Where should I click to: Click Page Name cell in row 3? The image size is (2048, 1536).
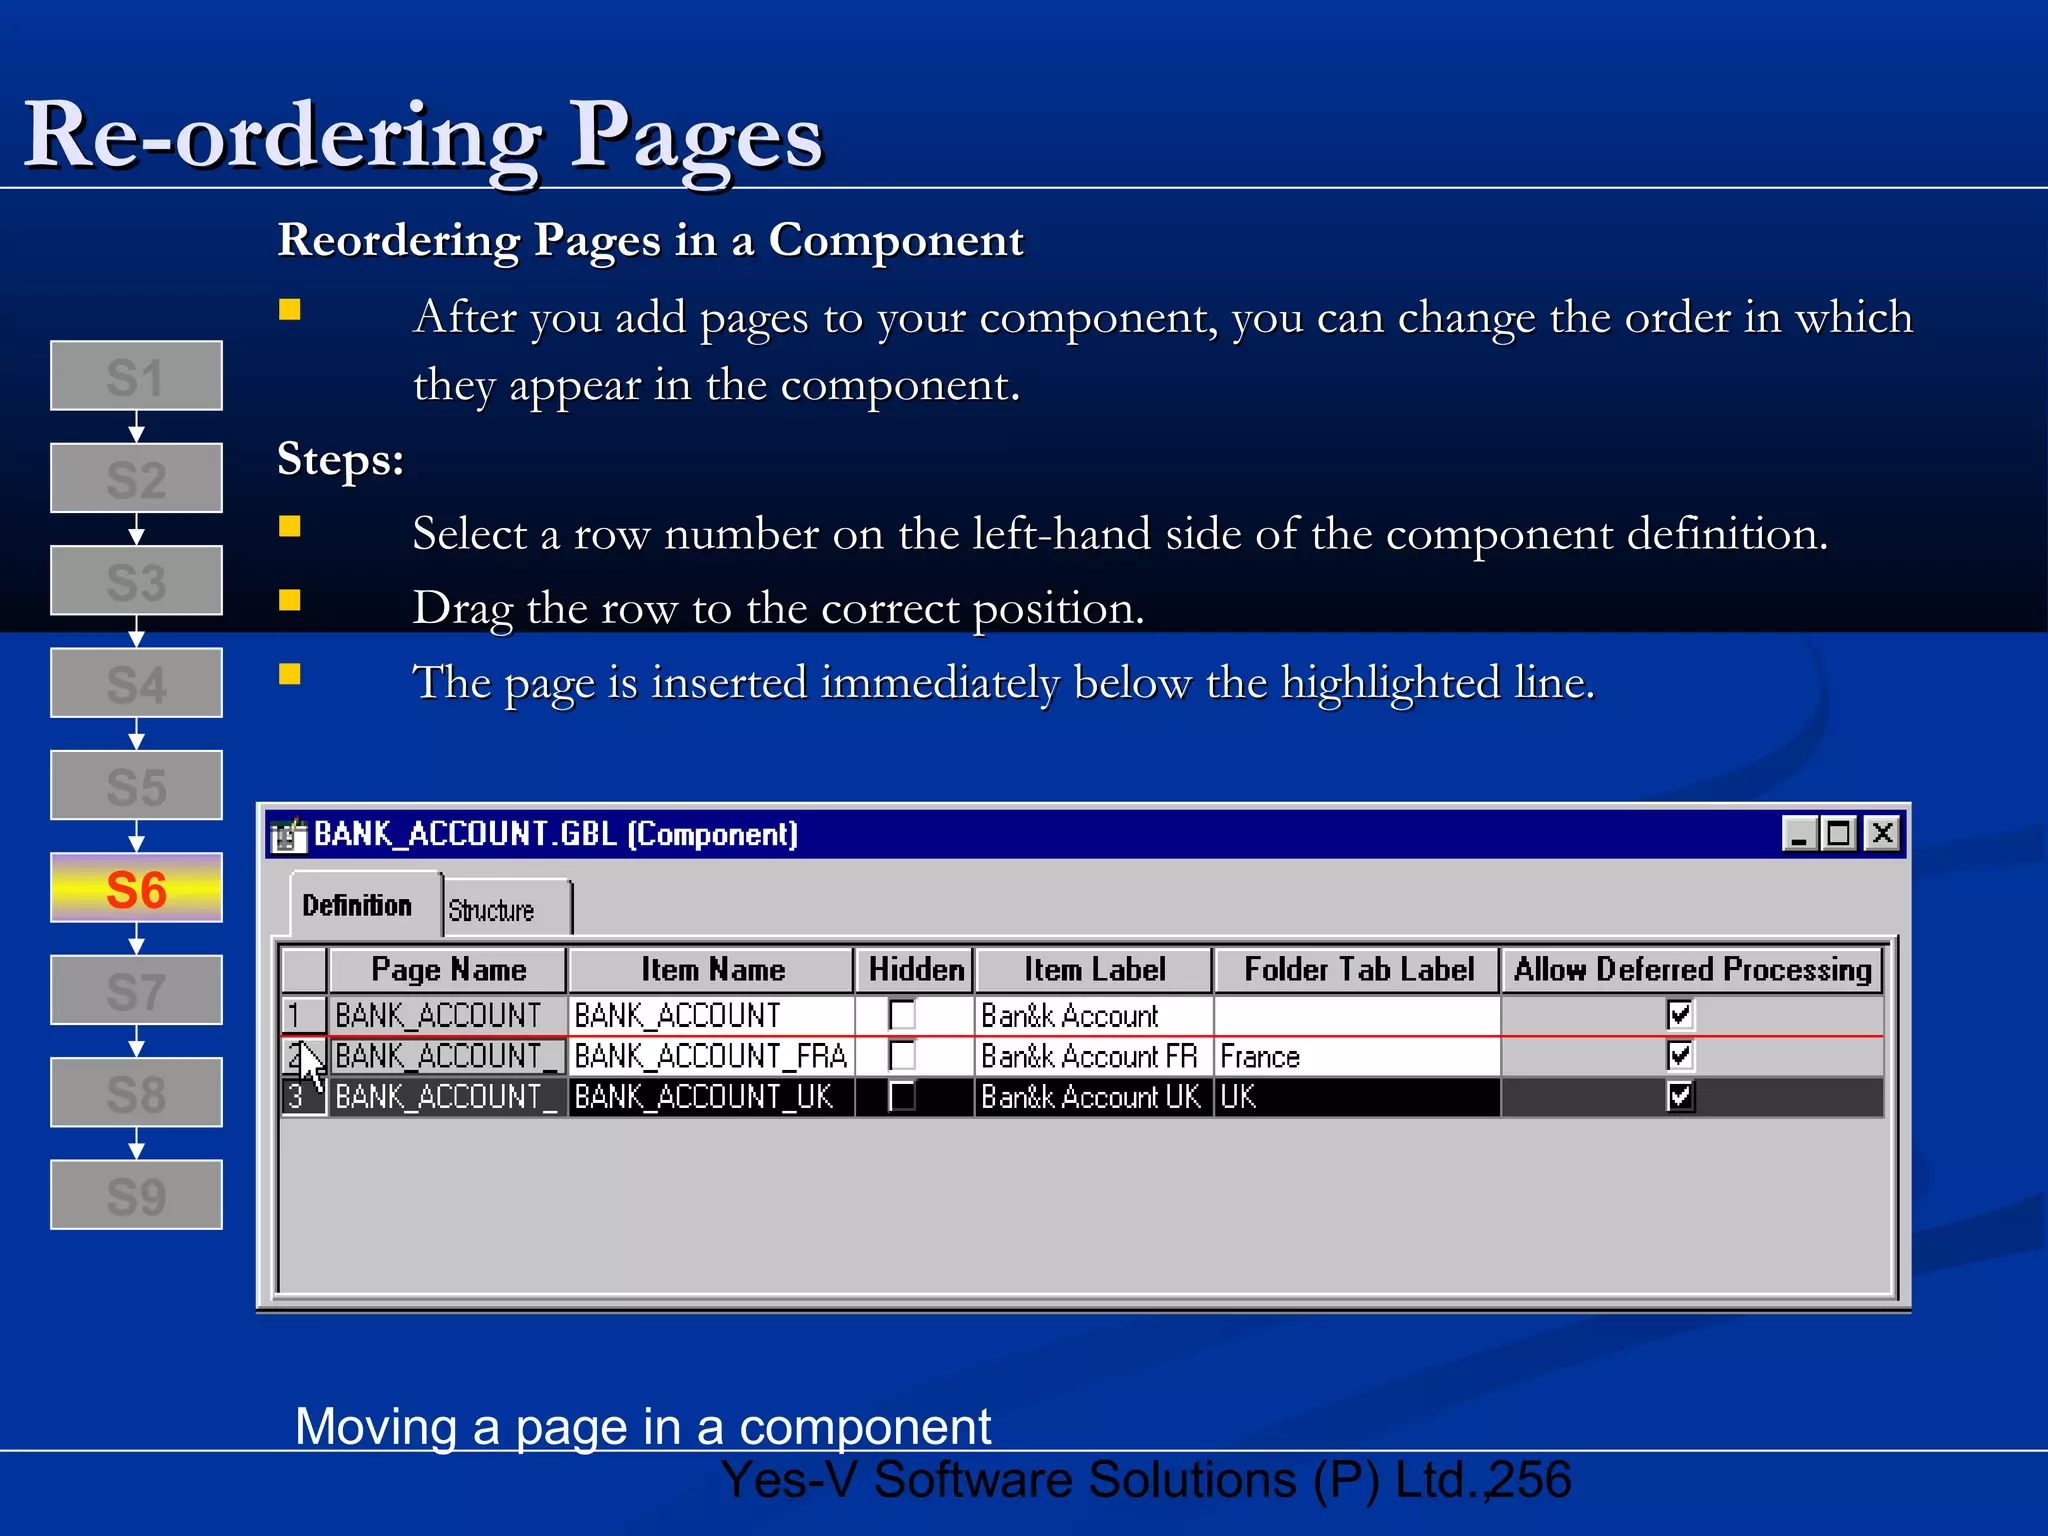click(x=448, y=1097)
